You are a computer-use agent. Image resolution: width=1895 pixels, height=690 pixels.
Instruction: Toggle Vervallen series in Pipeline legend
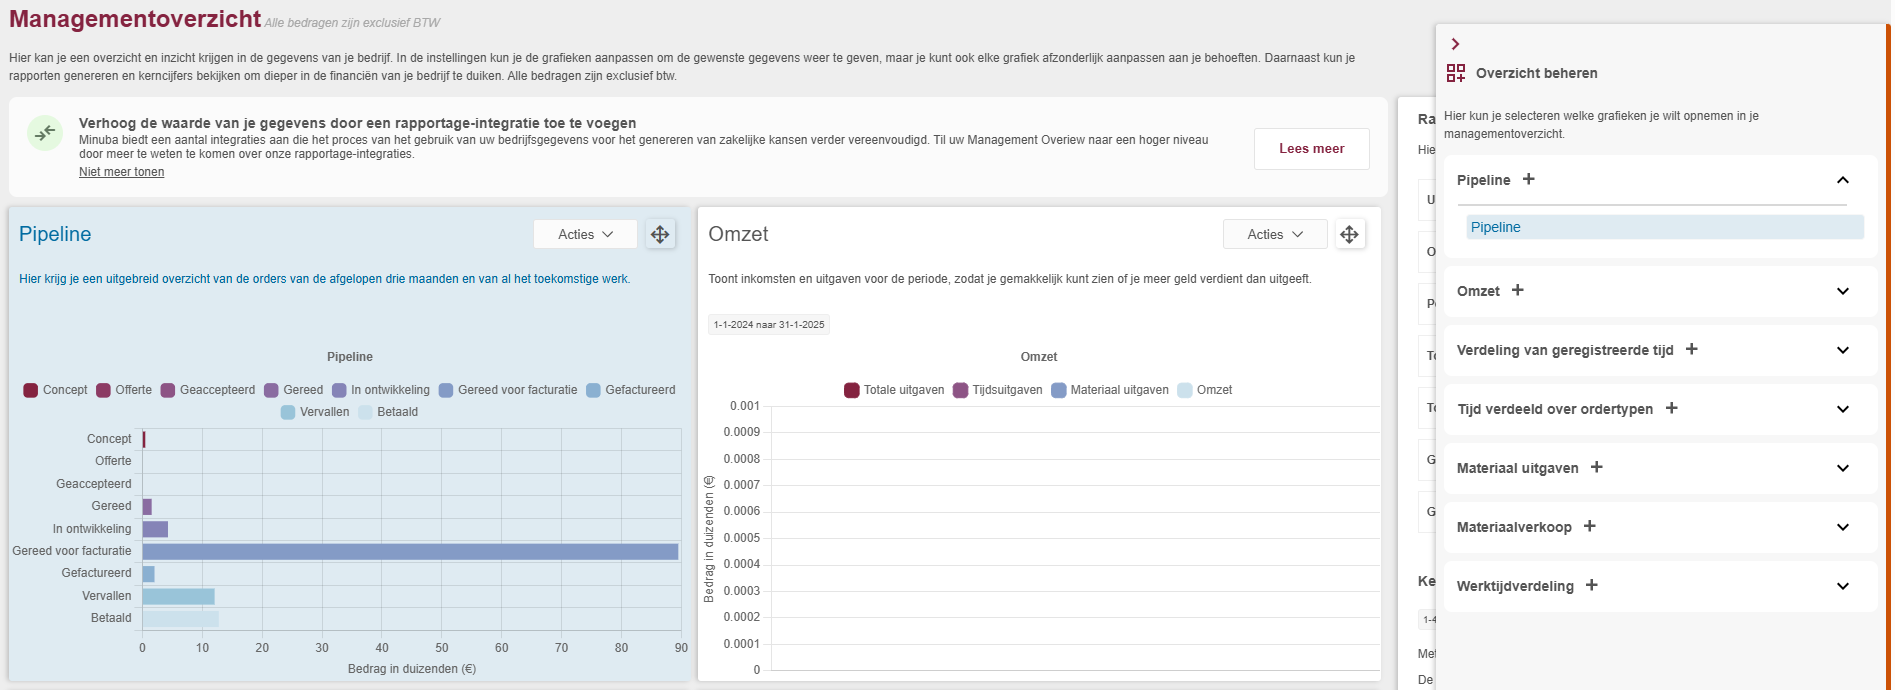tap(315, 412)
